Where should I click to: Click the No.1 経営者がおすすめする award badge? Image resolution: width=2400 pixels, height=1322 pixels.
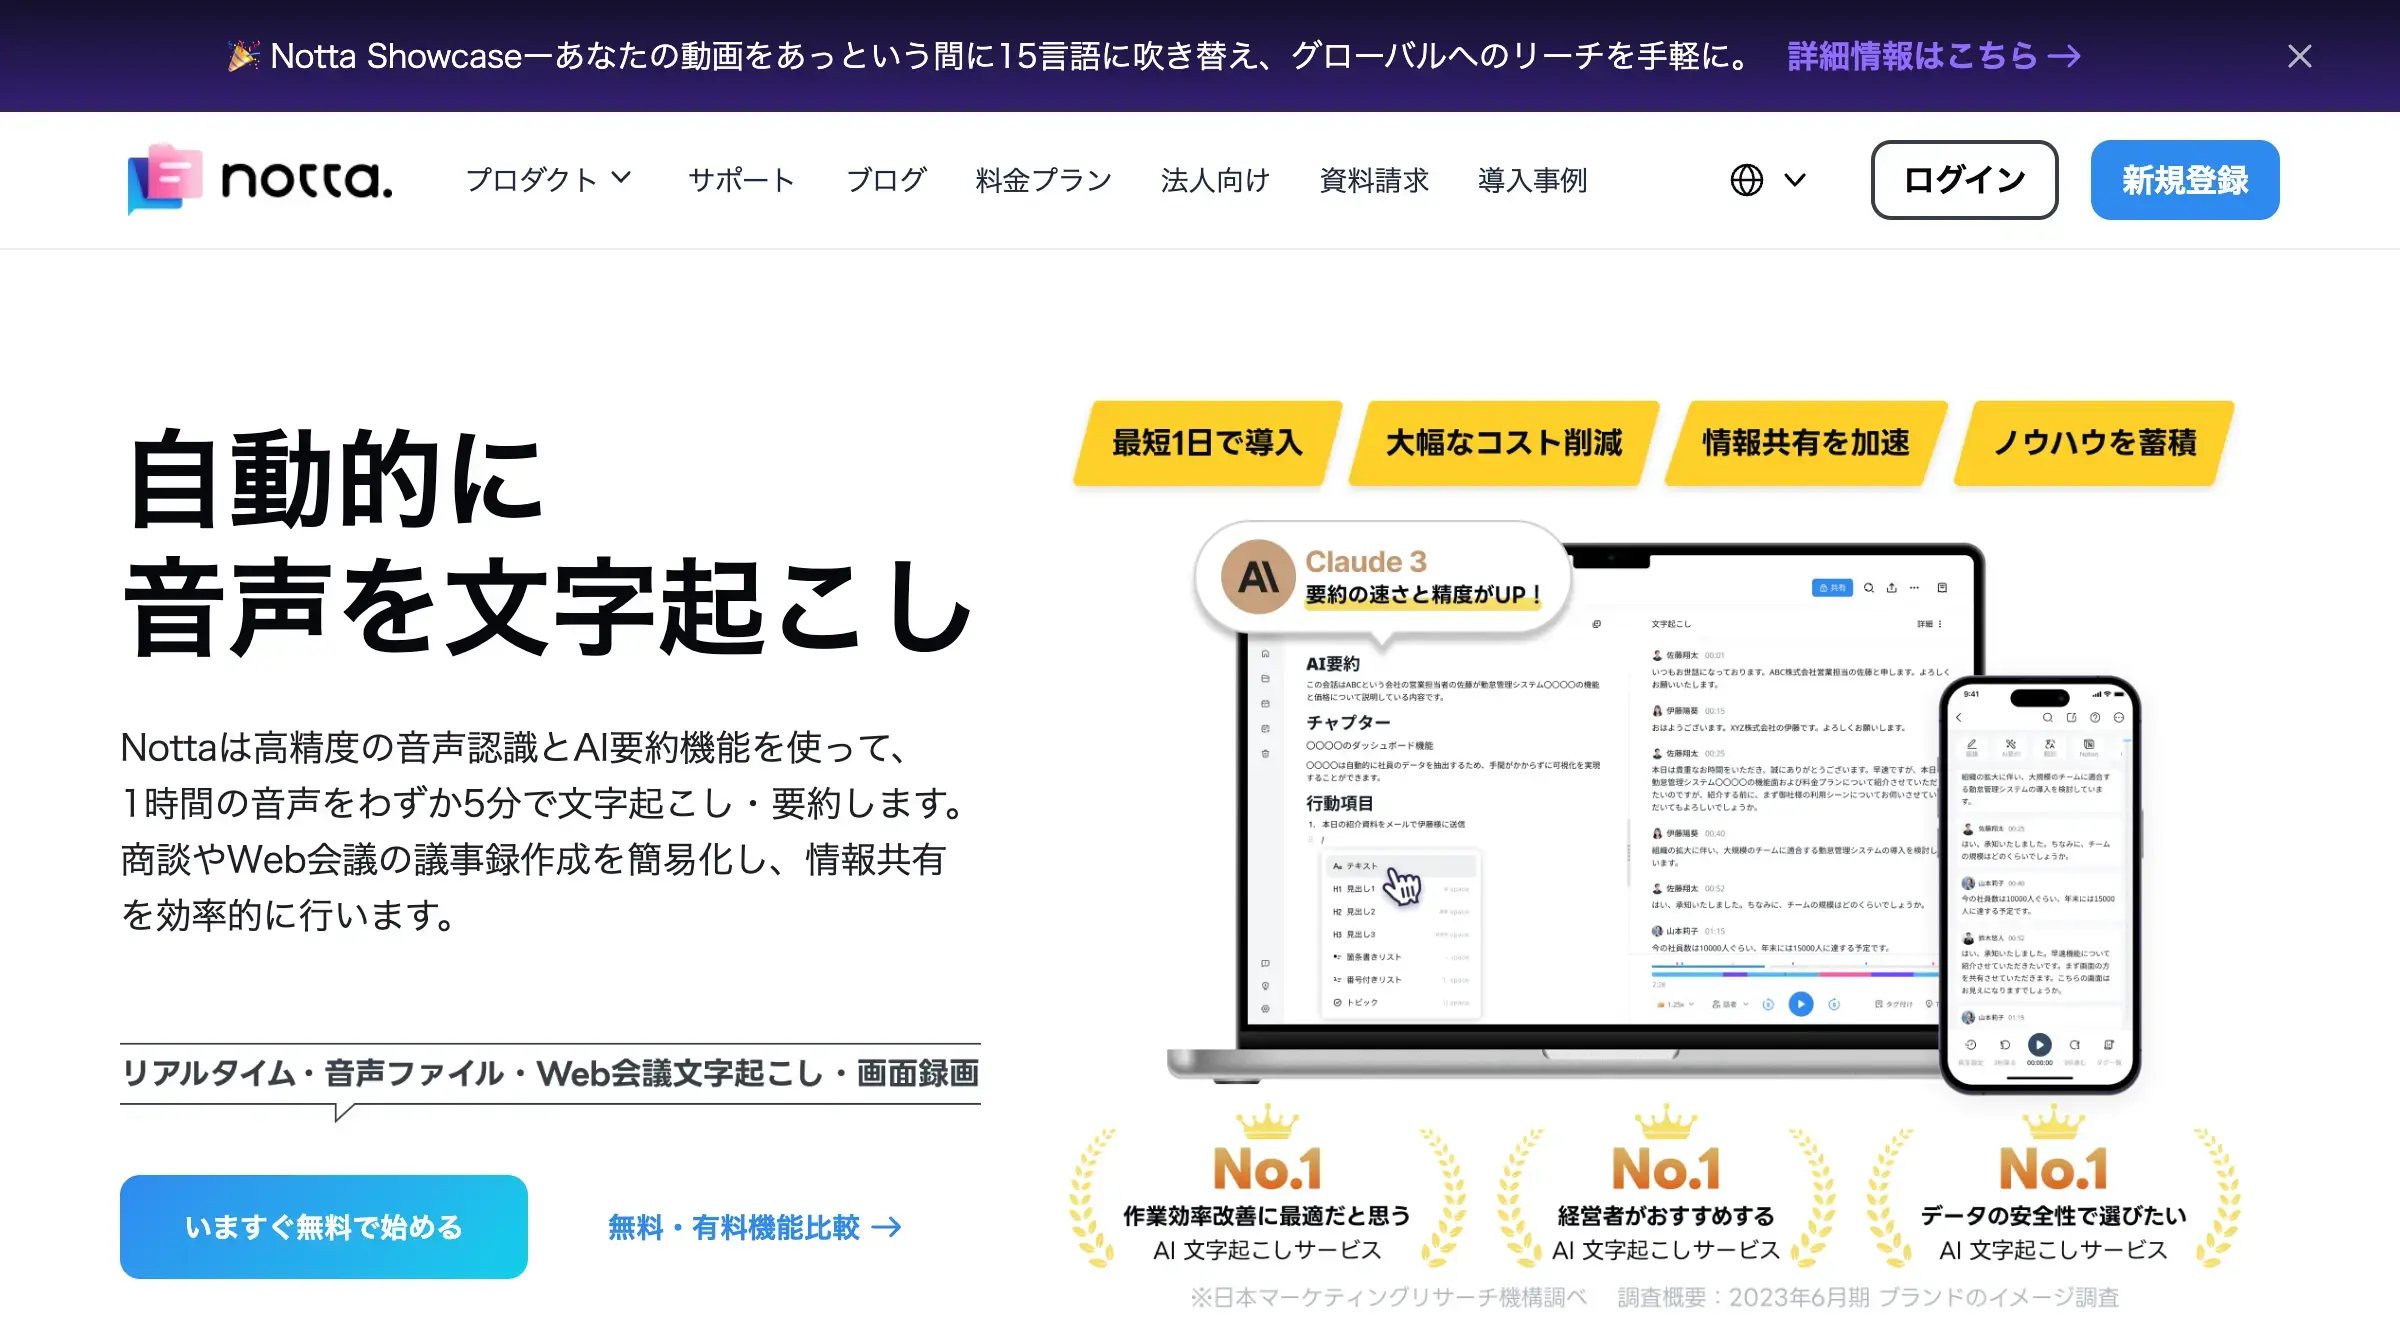[1666, 1188]
